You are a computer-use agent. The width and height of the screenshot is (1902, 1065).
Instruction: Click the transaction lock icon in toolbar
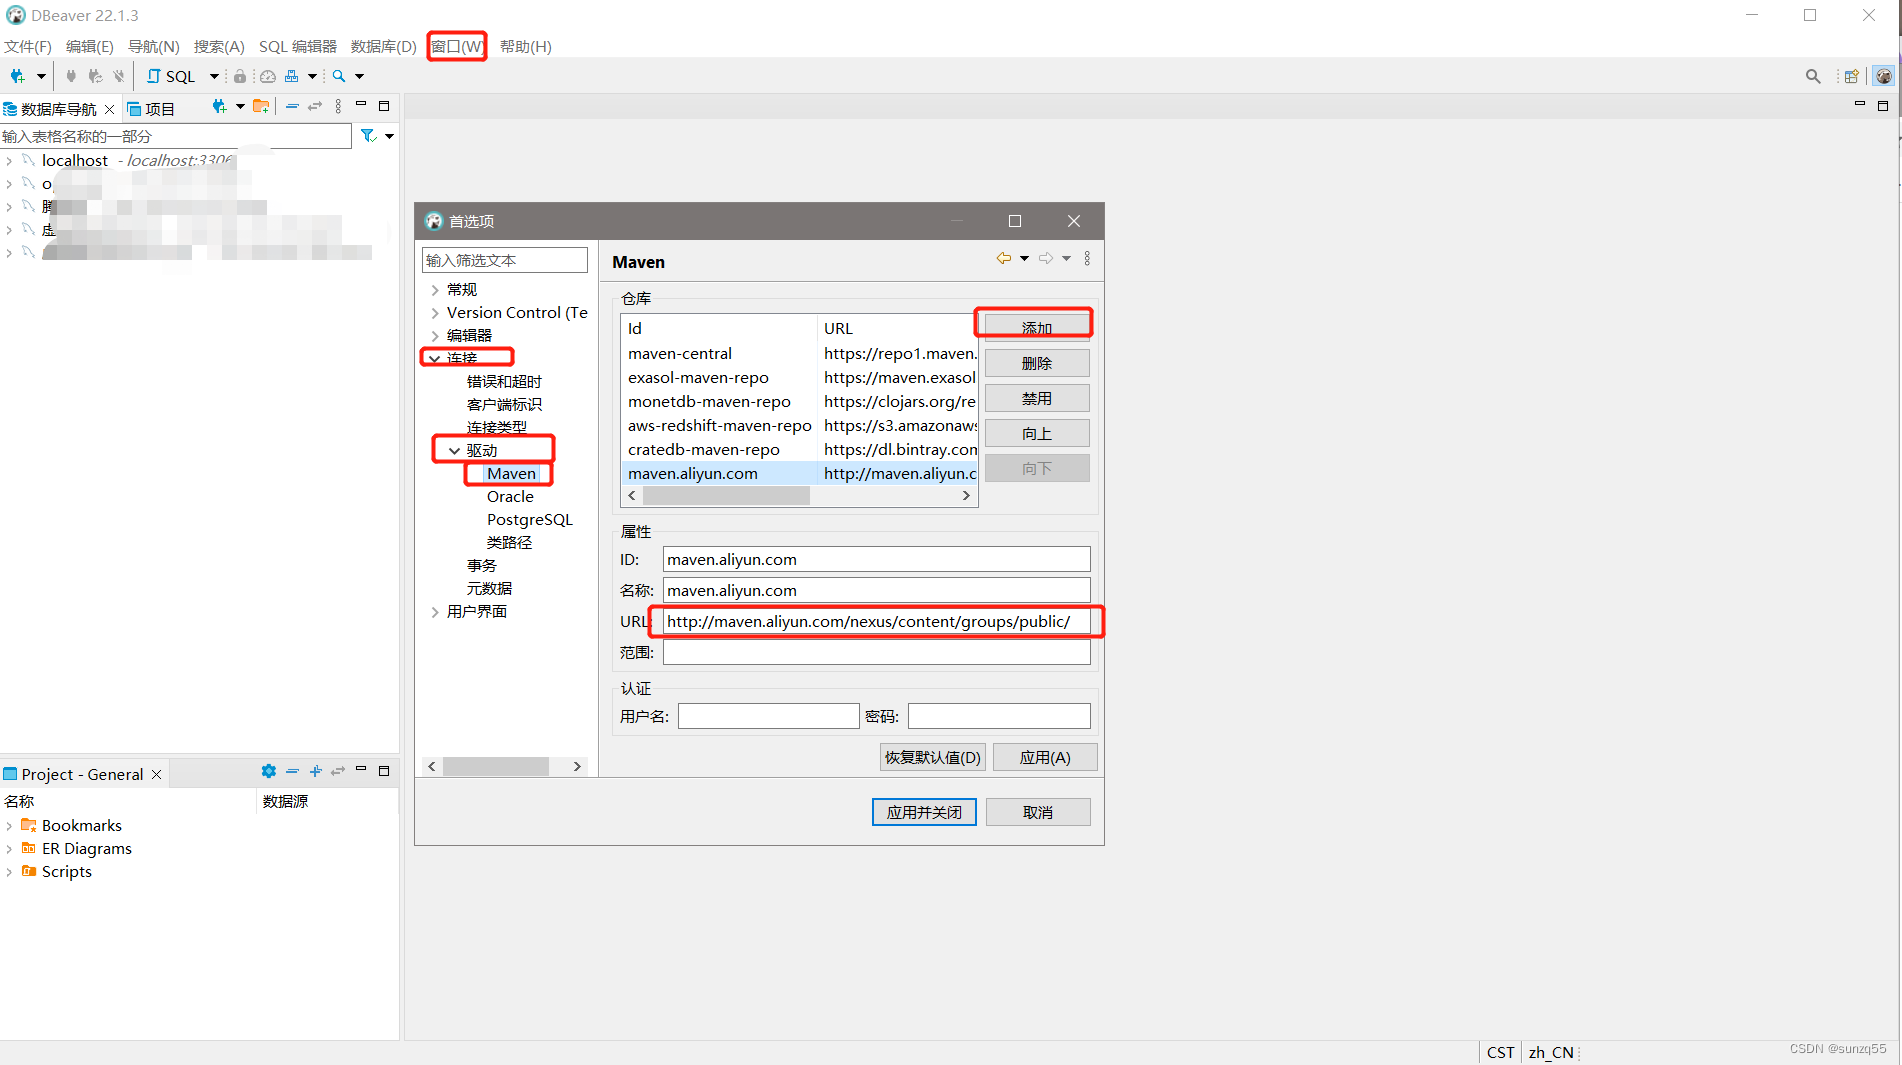(240, 76)
